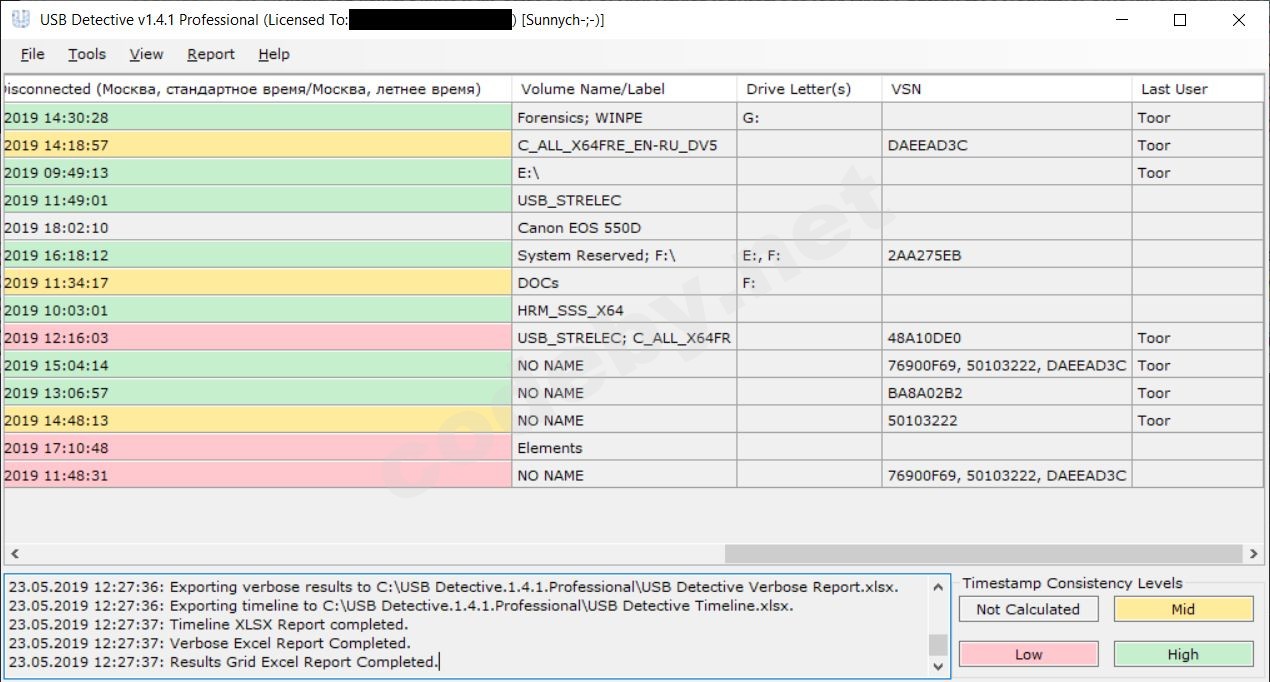
Task: Select the Mid consistency level swatch
Action: 1183,609
